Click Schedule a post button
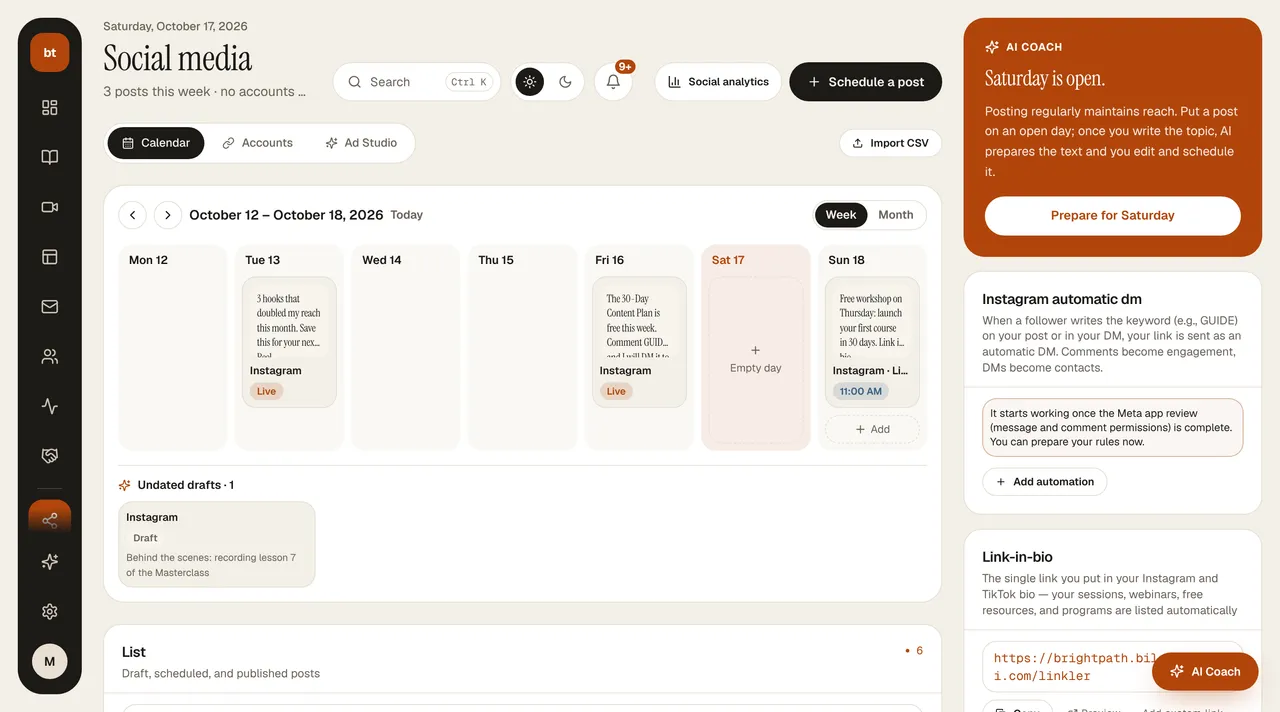 tap(866, 82)
